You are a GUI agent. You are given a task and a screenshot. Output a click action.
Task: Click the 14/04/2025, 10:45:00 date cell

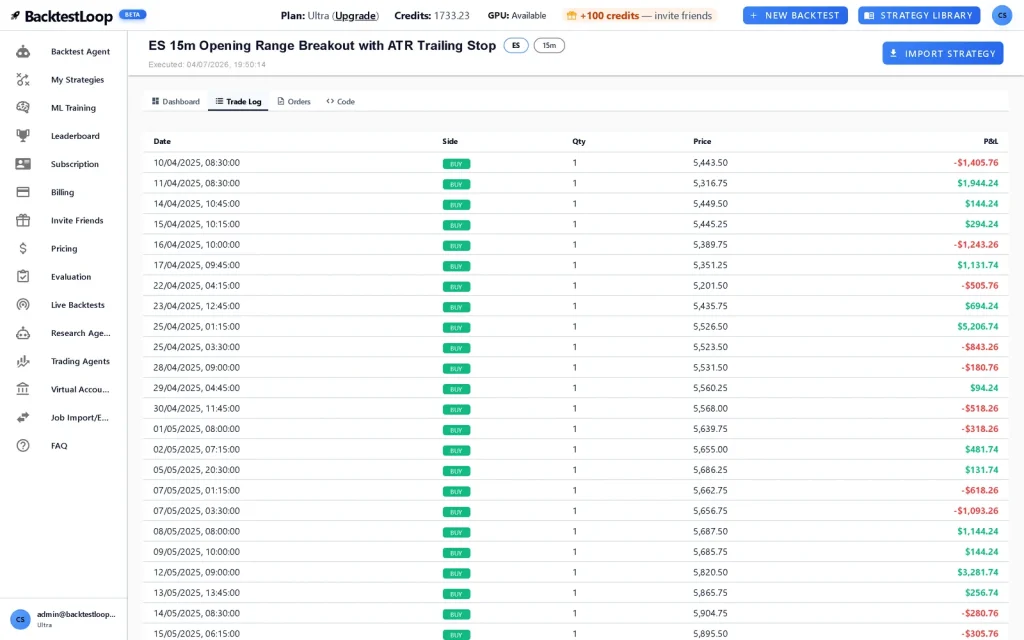tap(197, 204)
